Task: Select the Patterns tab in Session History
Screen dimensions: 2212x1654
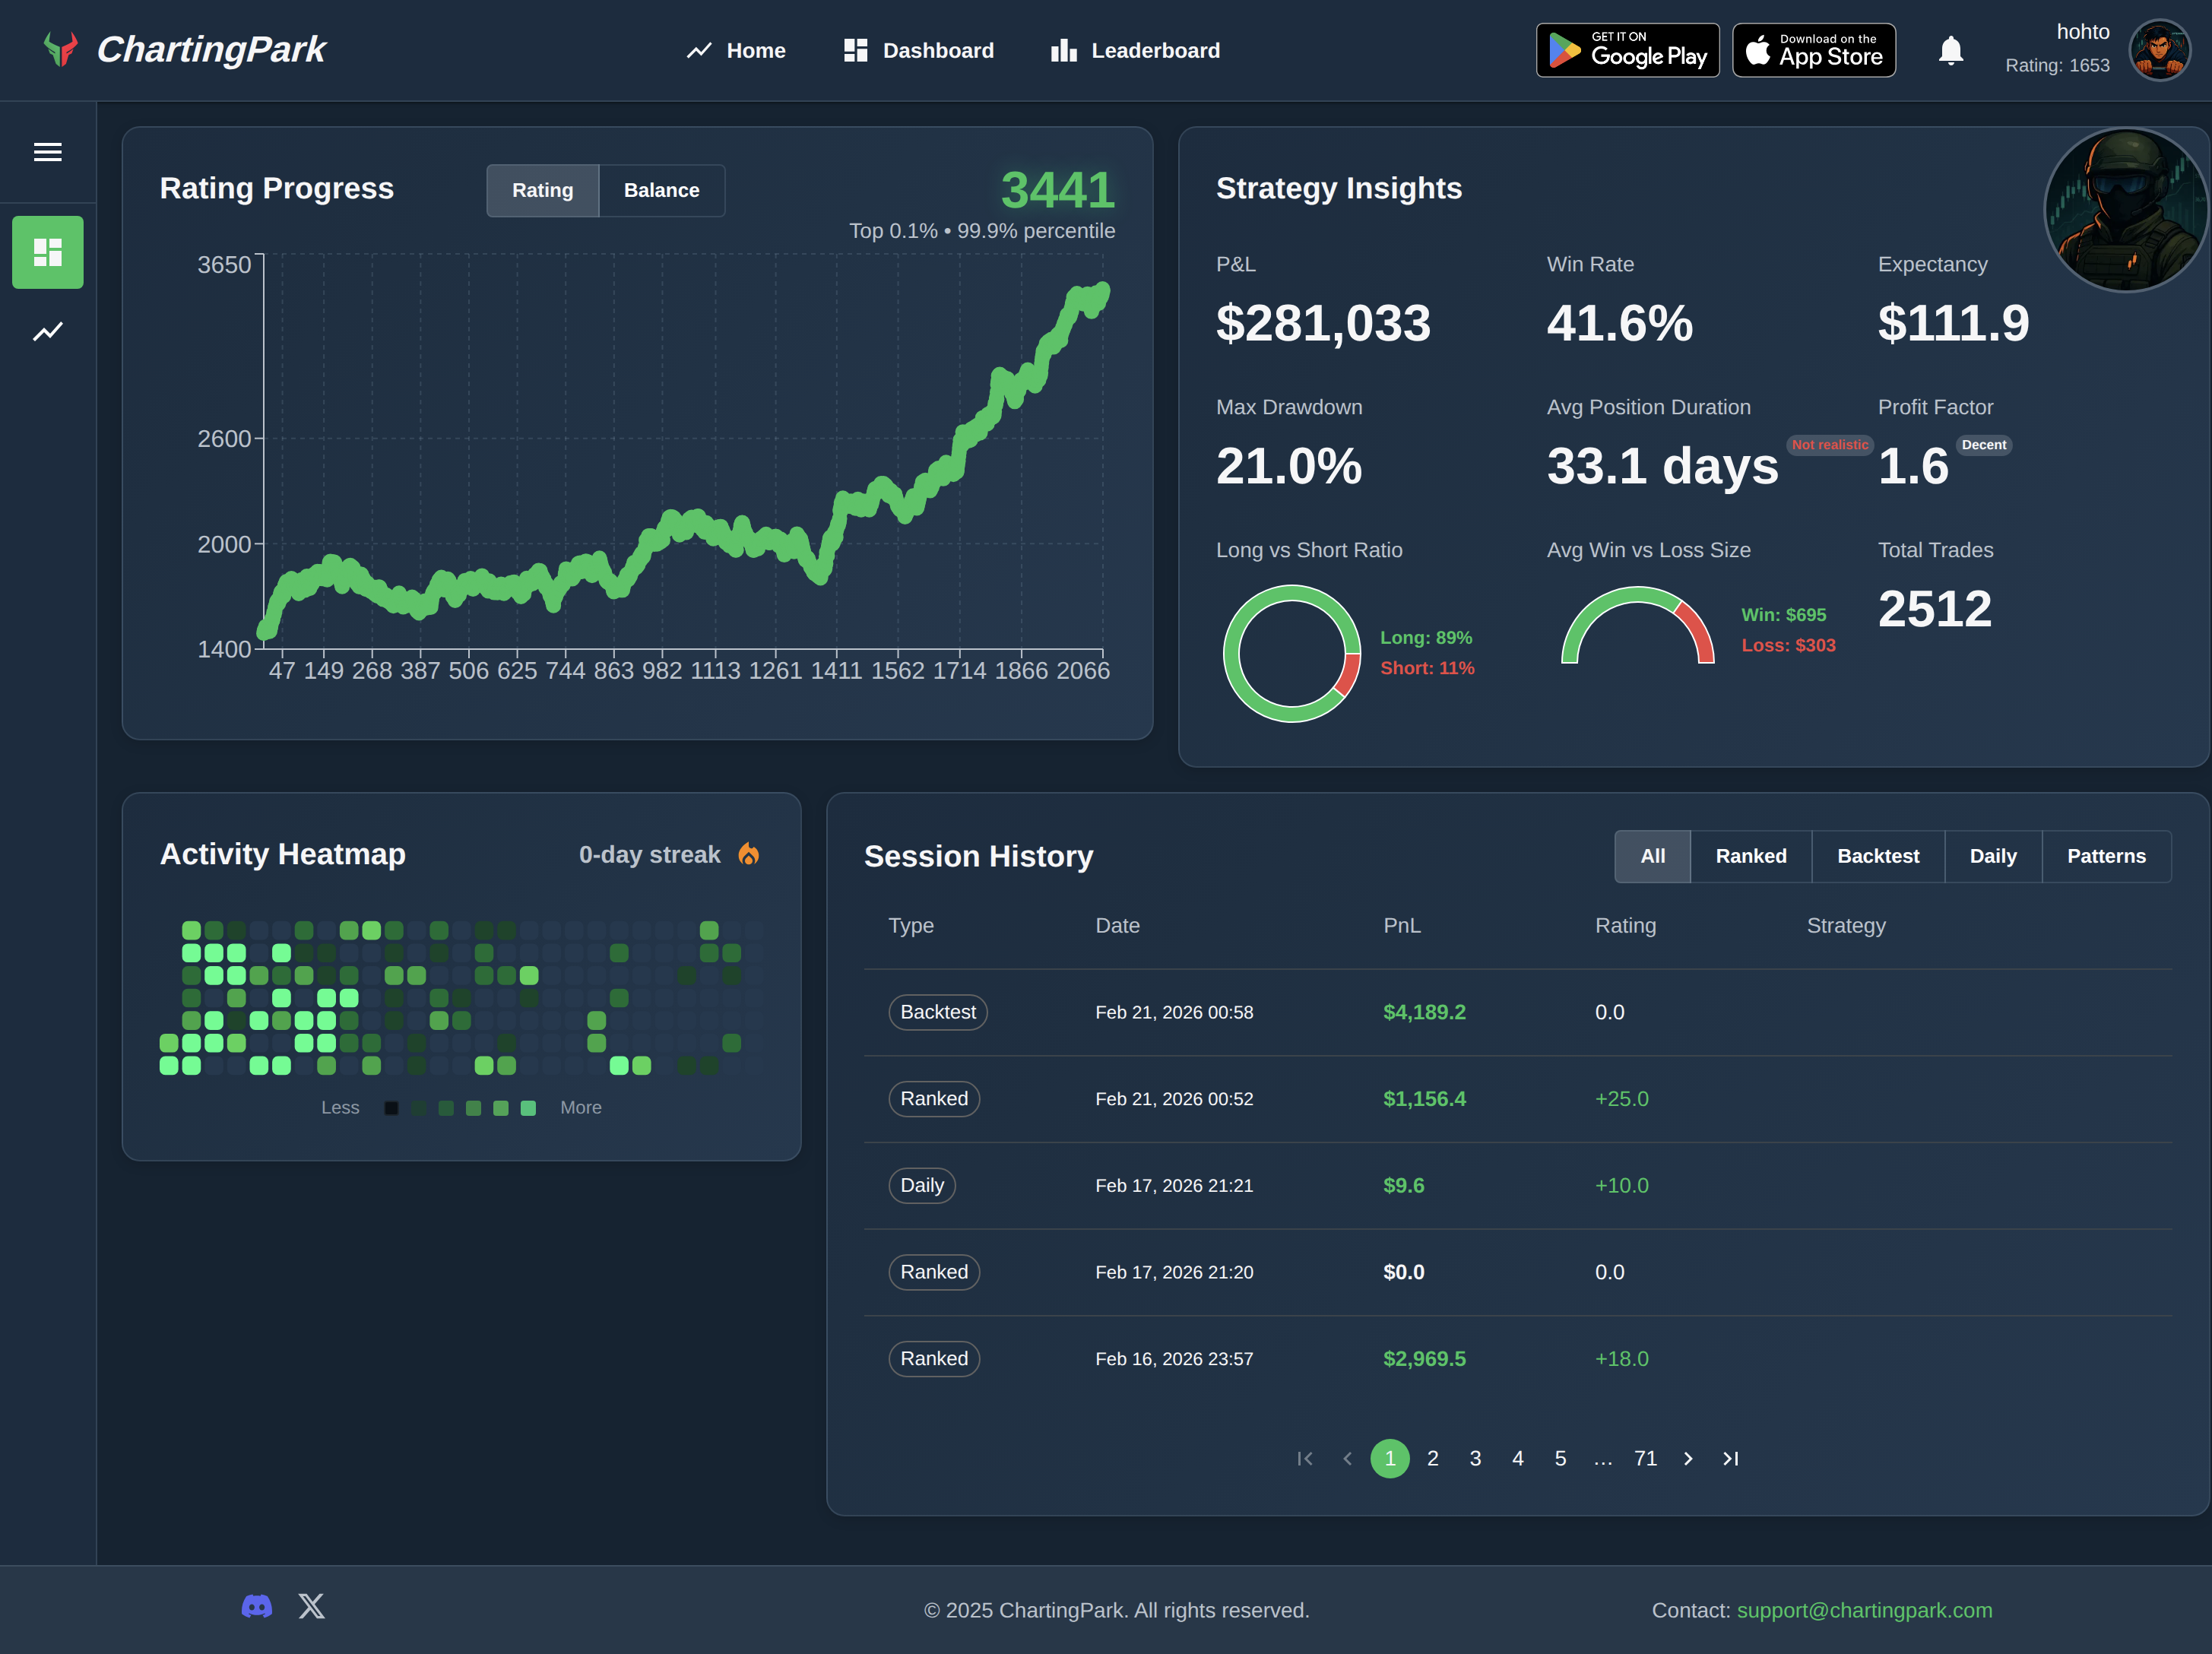Action: click(x=2106, y=856)
